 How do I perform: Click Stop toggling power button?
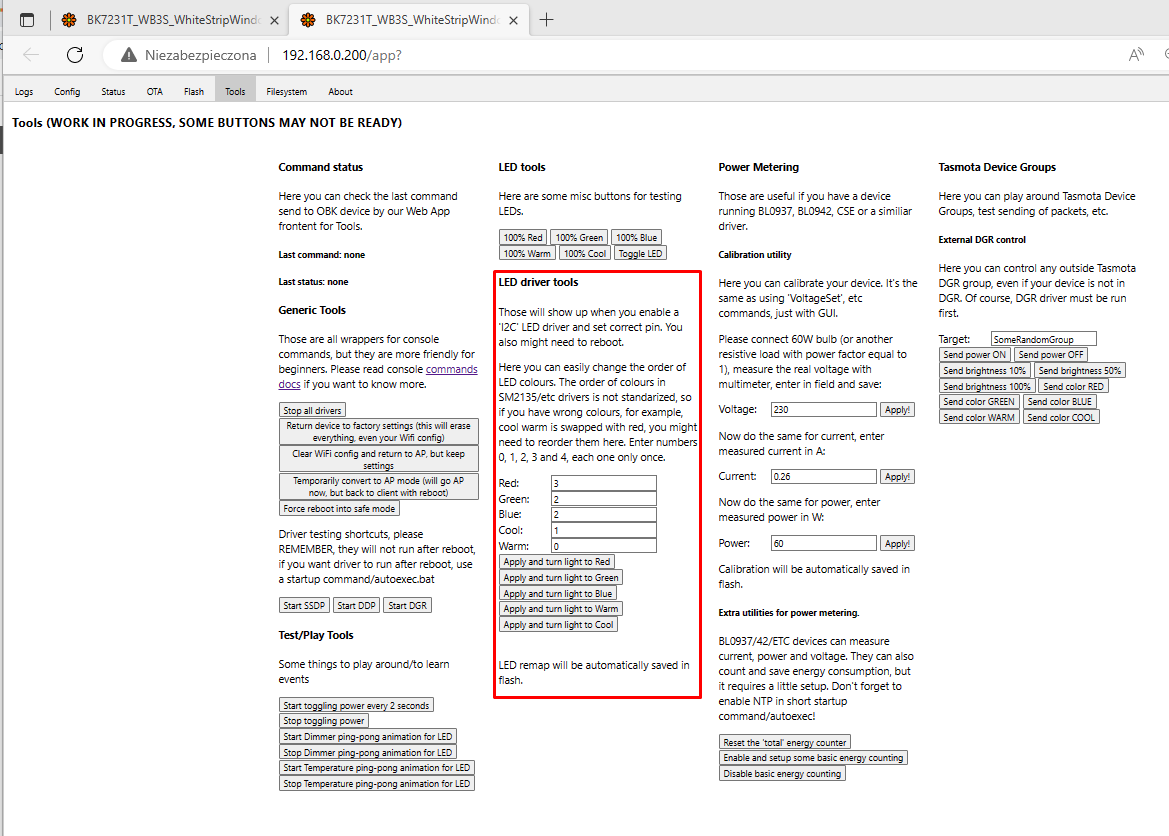324,721
